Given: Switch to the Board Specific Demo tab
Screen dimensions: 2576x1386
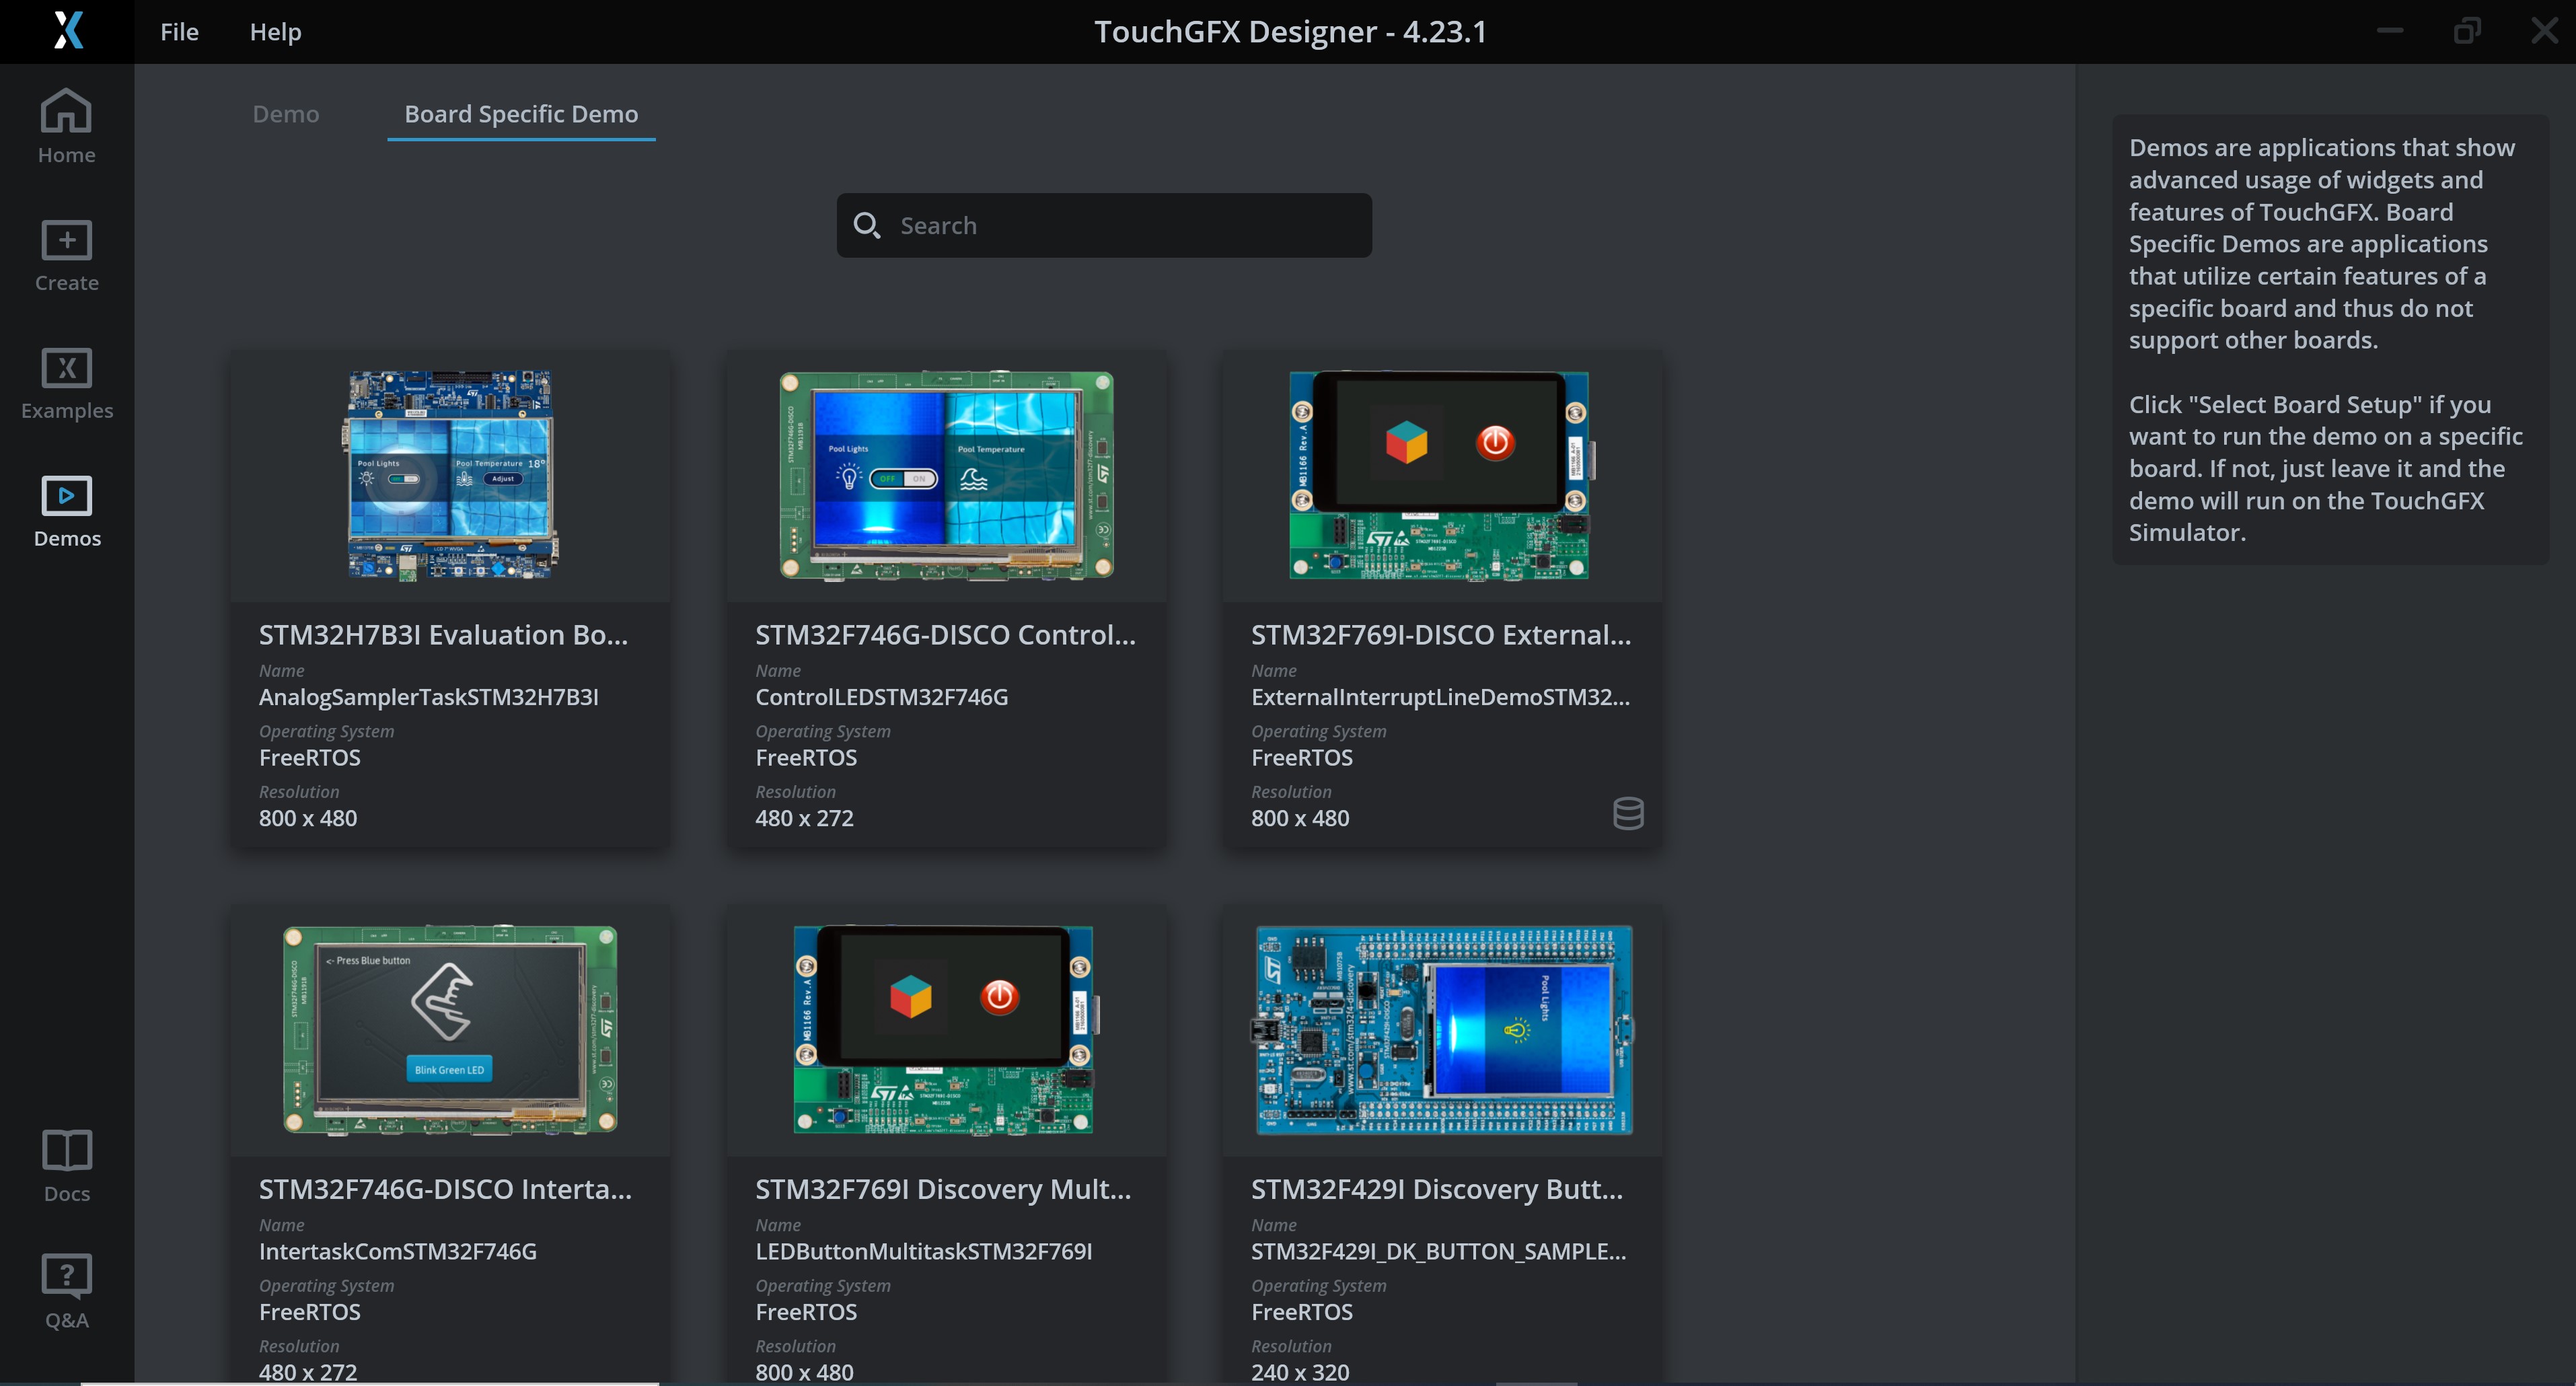Looking at the screenshot, I should tap(520, 114).
